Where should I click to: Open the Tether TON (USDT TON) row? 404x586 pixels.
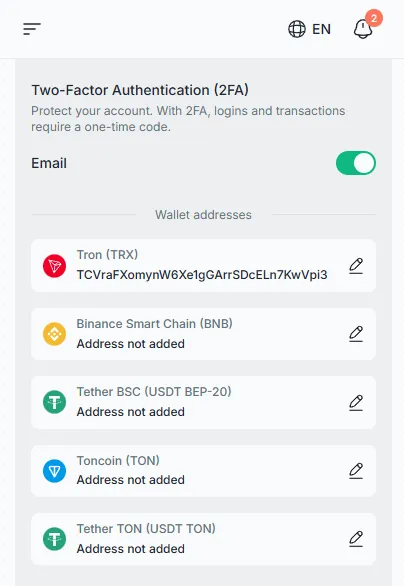(x=203, y=539)
